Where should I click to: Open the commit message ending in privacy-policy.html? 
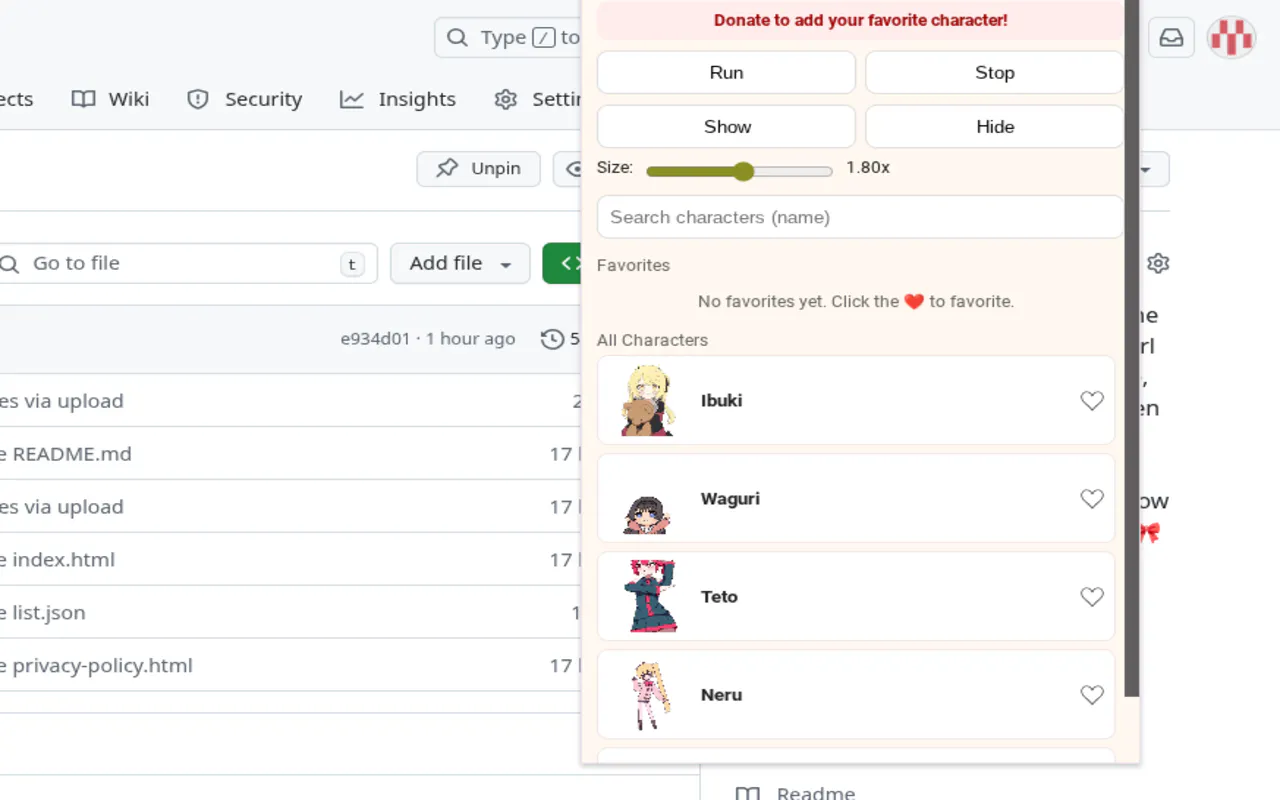point(96,666)
